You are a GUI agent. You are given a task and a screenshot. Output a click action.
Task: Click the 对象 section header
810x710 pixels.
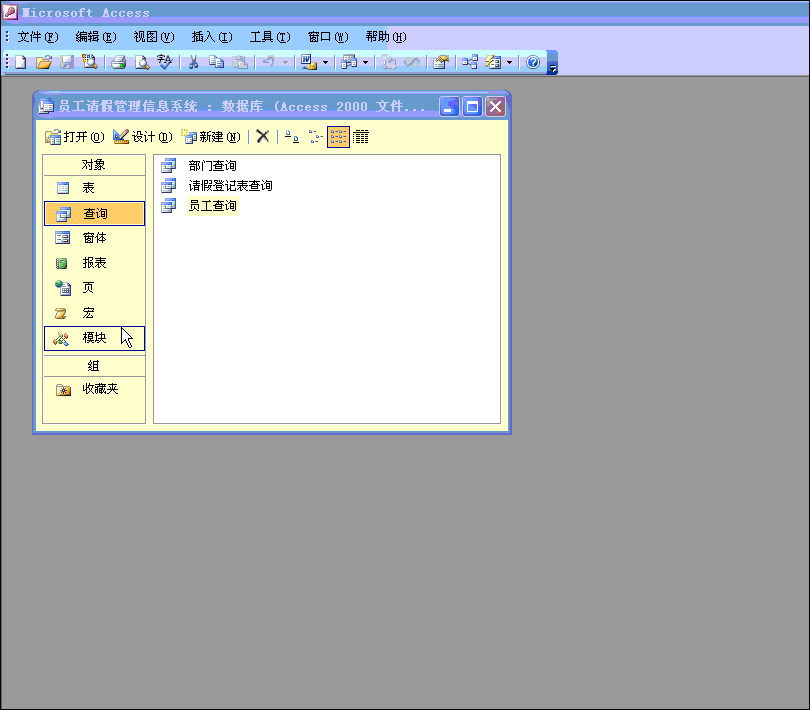click(x=94, y=165)
